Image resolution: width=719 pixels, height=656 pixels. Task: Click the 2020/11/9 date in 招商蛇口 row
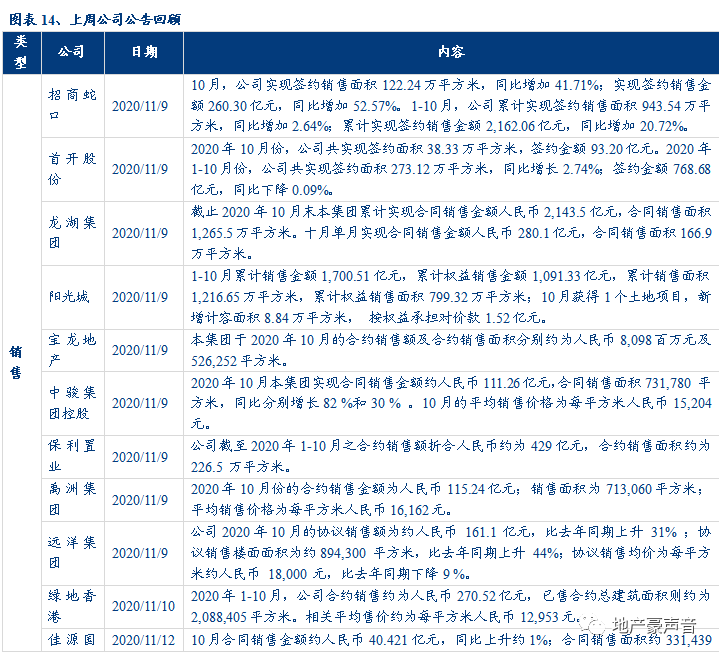click(140, 106)
